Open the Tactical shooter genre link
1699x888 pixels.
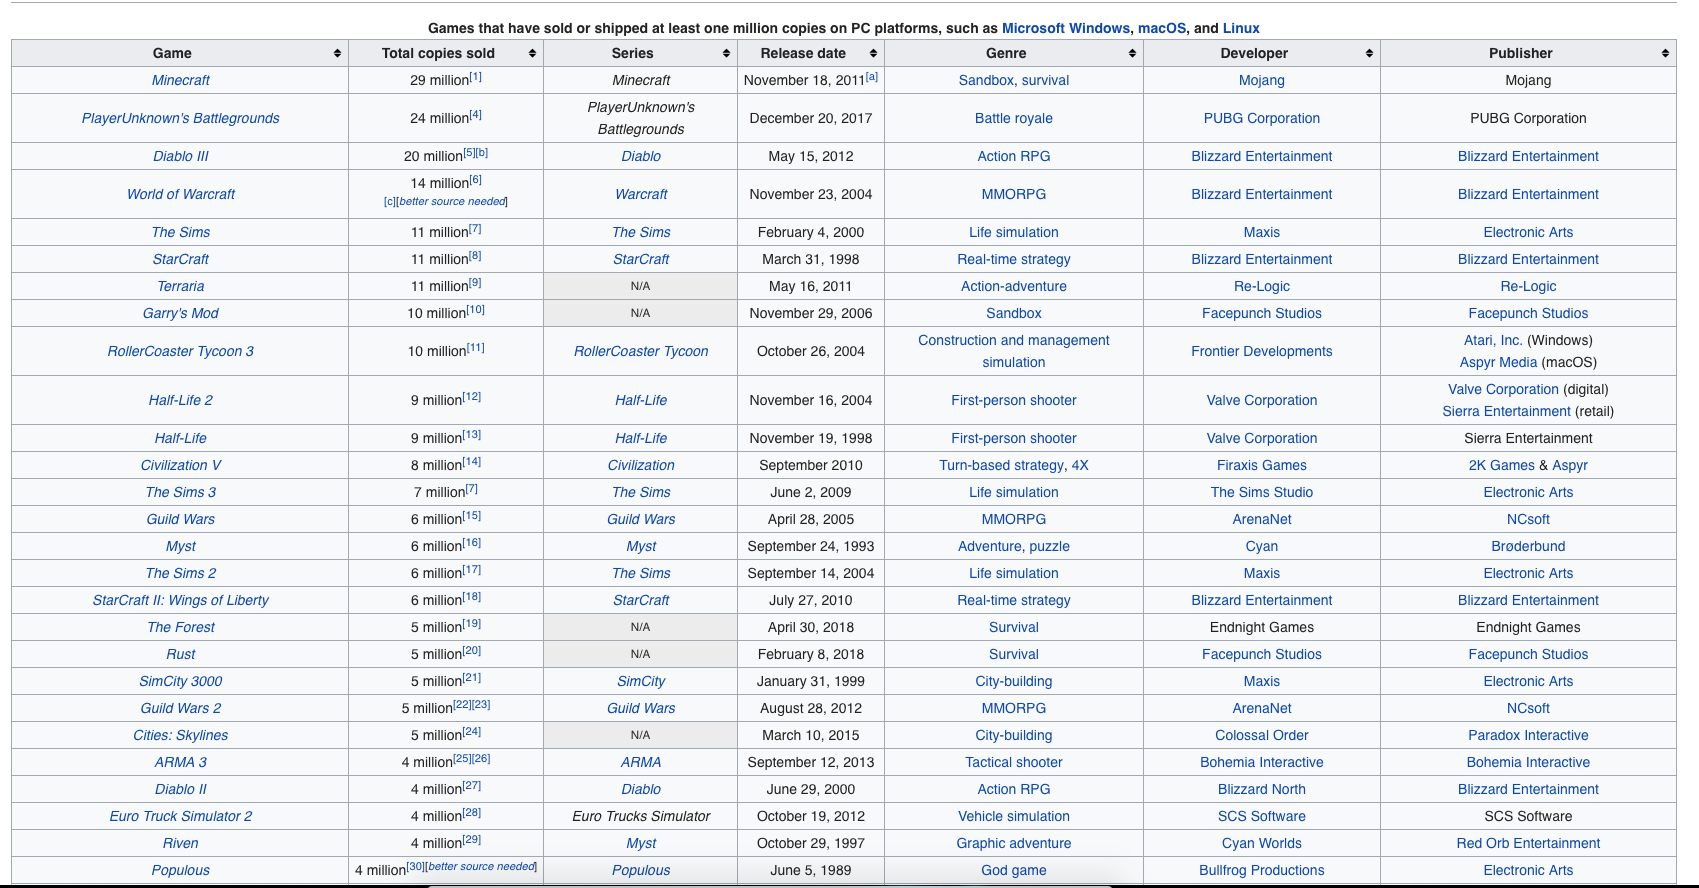coord(1014,762)
